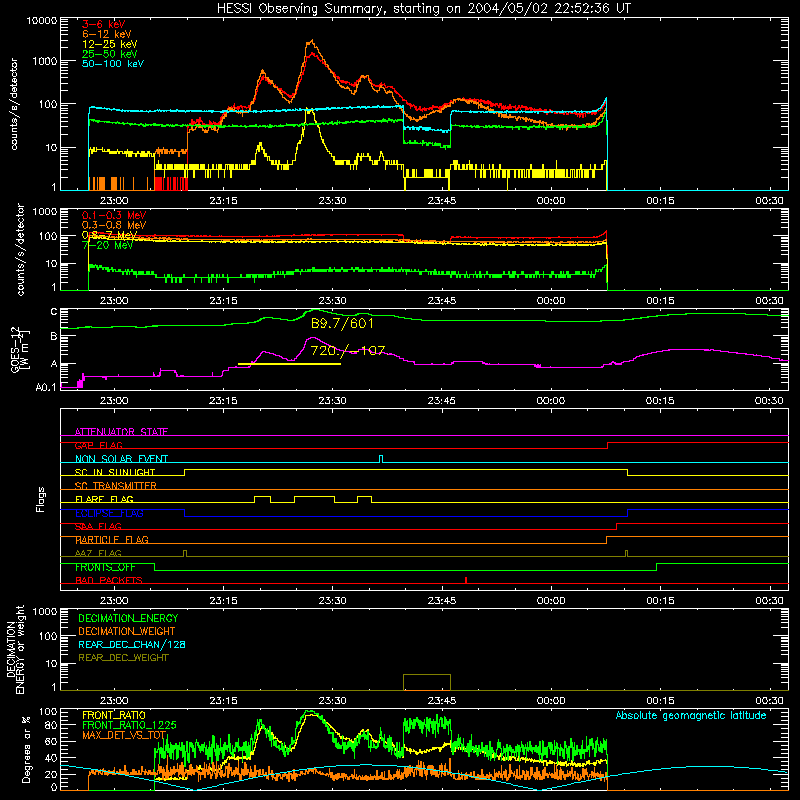Viewport: 800px width, 800px height.
Task: Click the FRONT_RATIO legend label
Action: (113, 715)
